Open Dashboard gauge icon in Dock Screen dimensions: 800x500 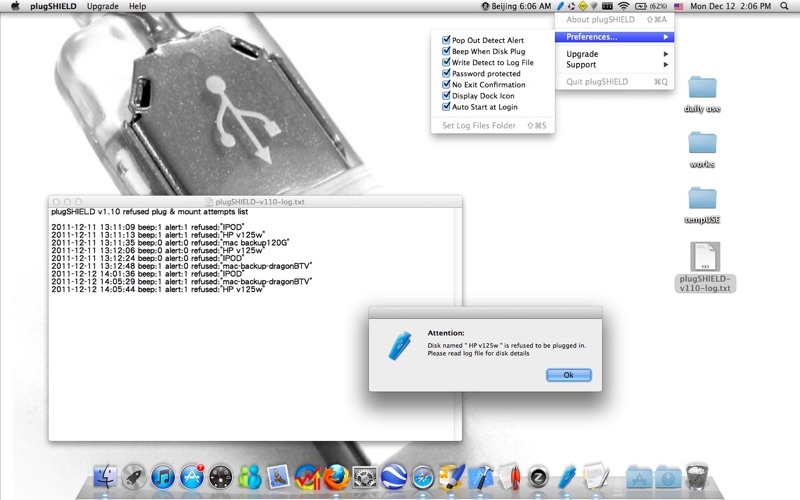221,478
